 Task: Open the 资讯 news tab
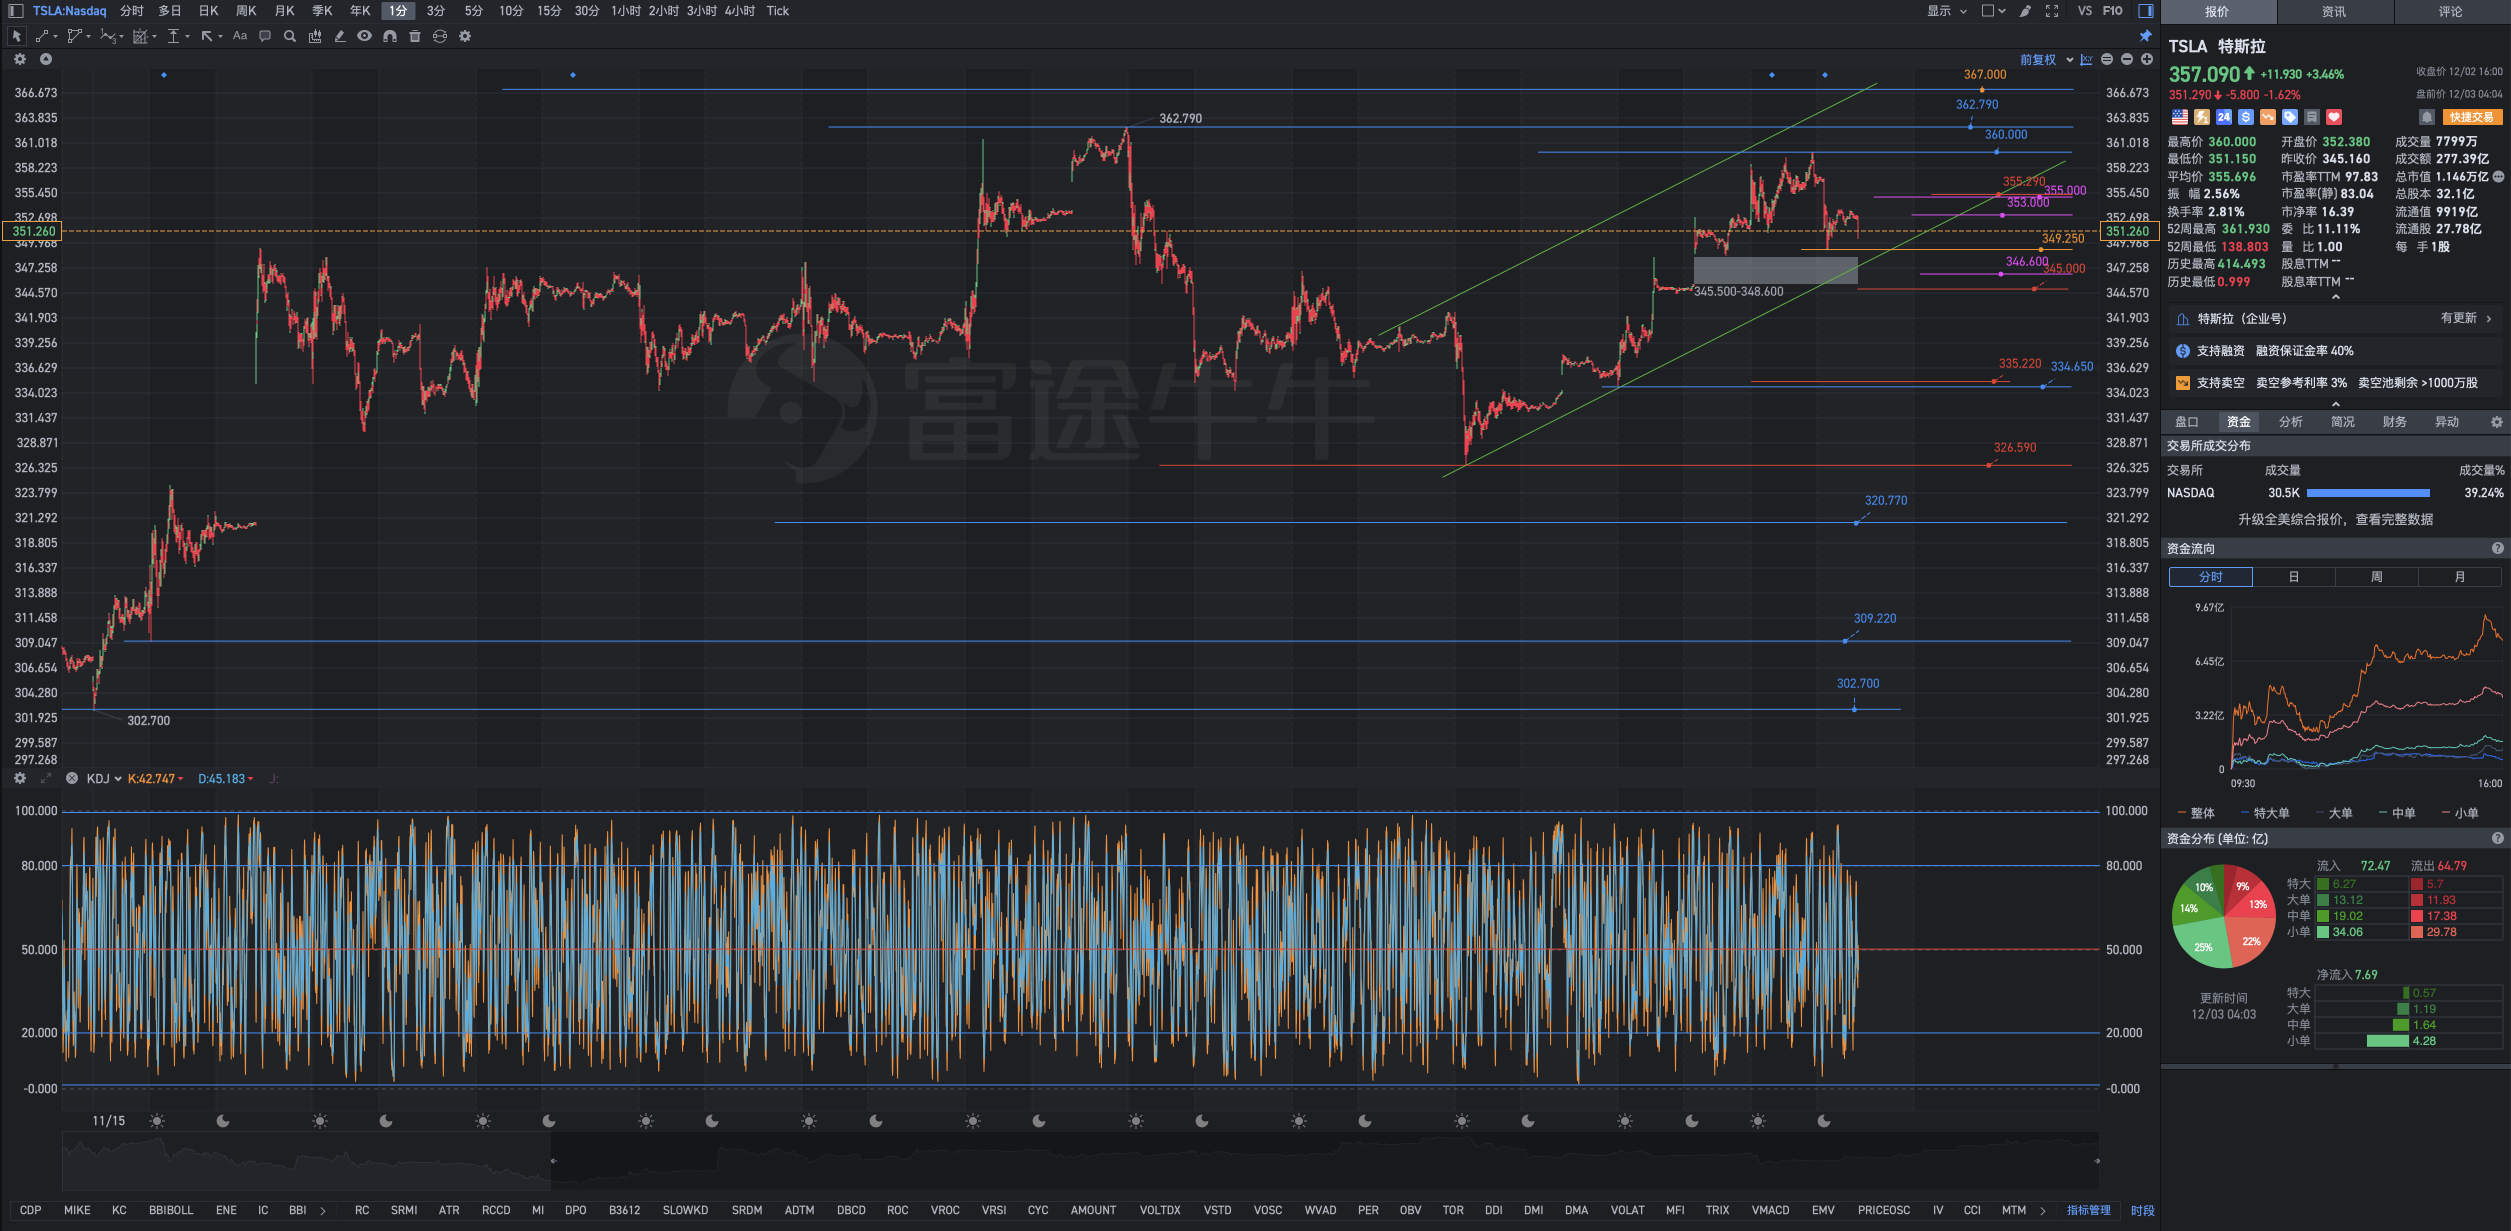[2335, 12]
